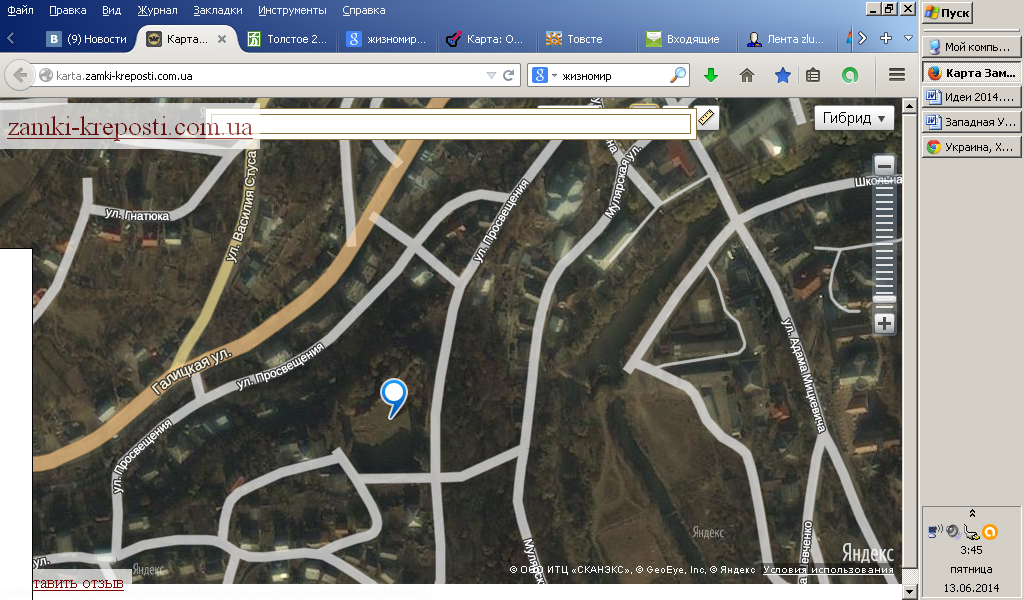Zoom in the map with plus button

click(884, 323)
